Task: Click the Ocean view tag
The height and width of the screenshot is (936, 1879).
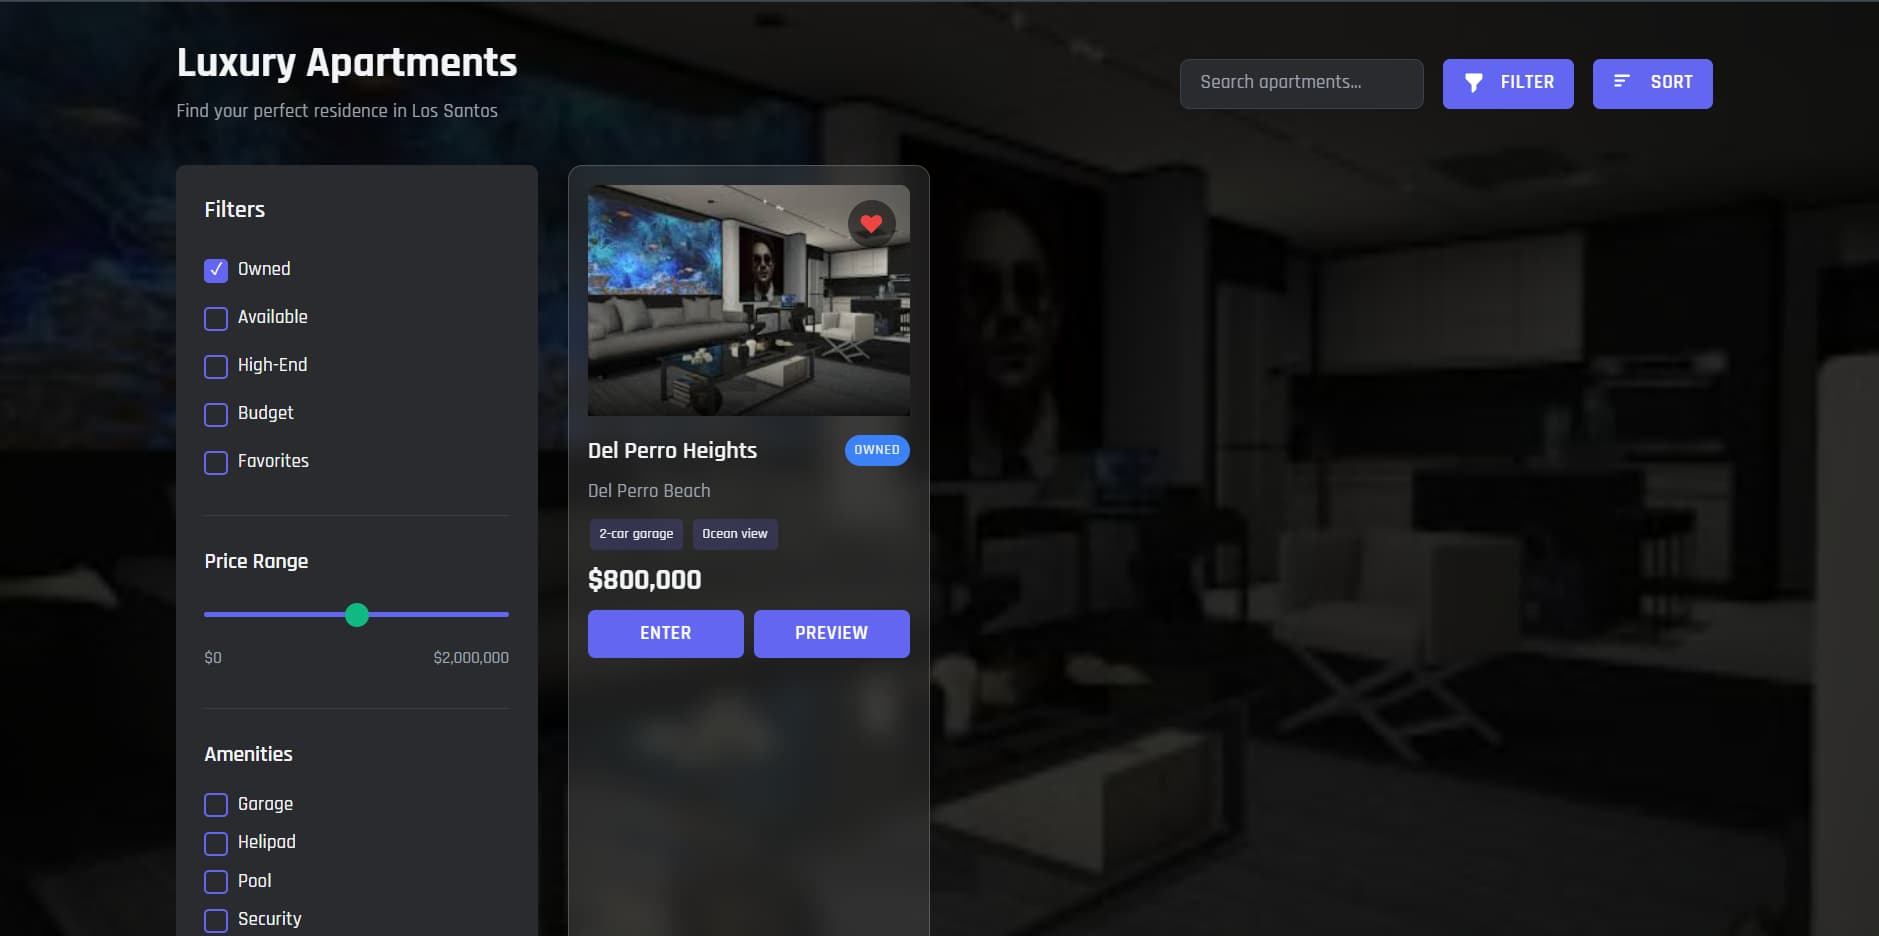Action: click(x=735, y=534)
